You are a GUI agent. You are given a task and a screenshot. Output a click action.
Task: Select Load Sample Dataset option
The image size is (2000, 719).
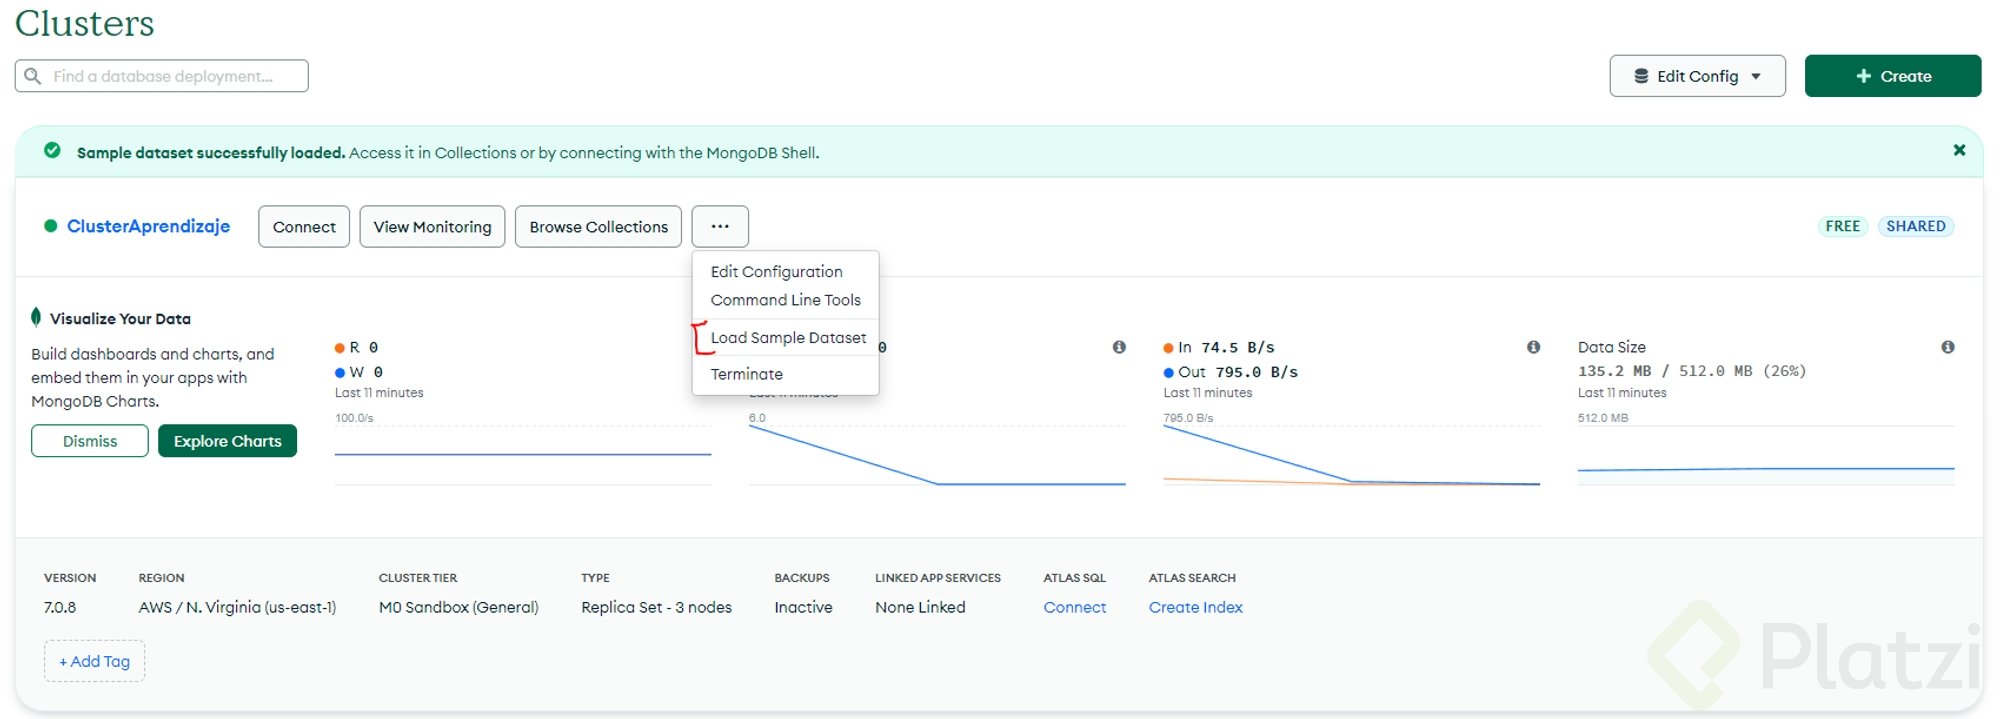point(788,338)
